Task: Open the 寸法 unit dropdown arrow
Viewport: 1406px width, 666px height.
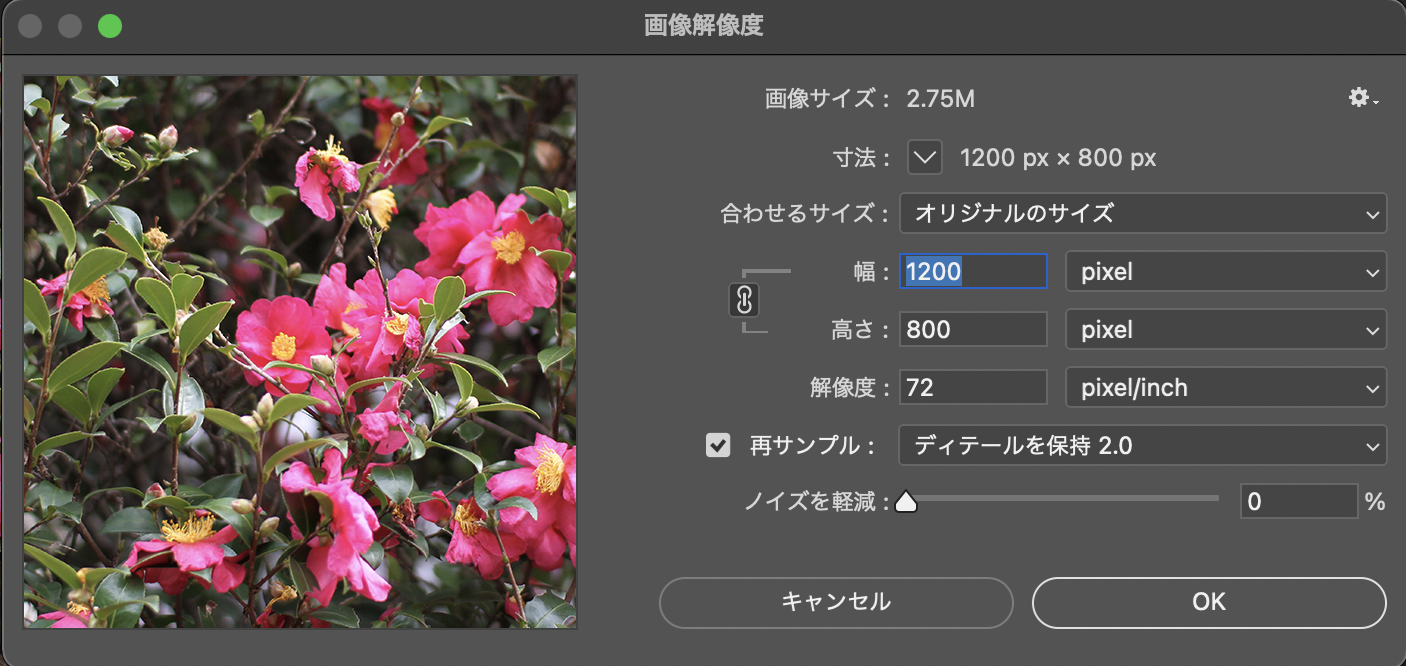Action: 925,157
